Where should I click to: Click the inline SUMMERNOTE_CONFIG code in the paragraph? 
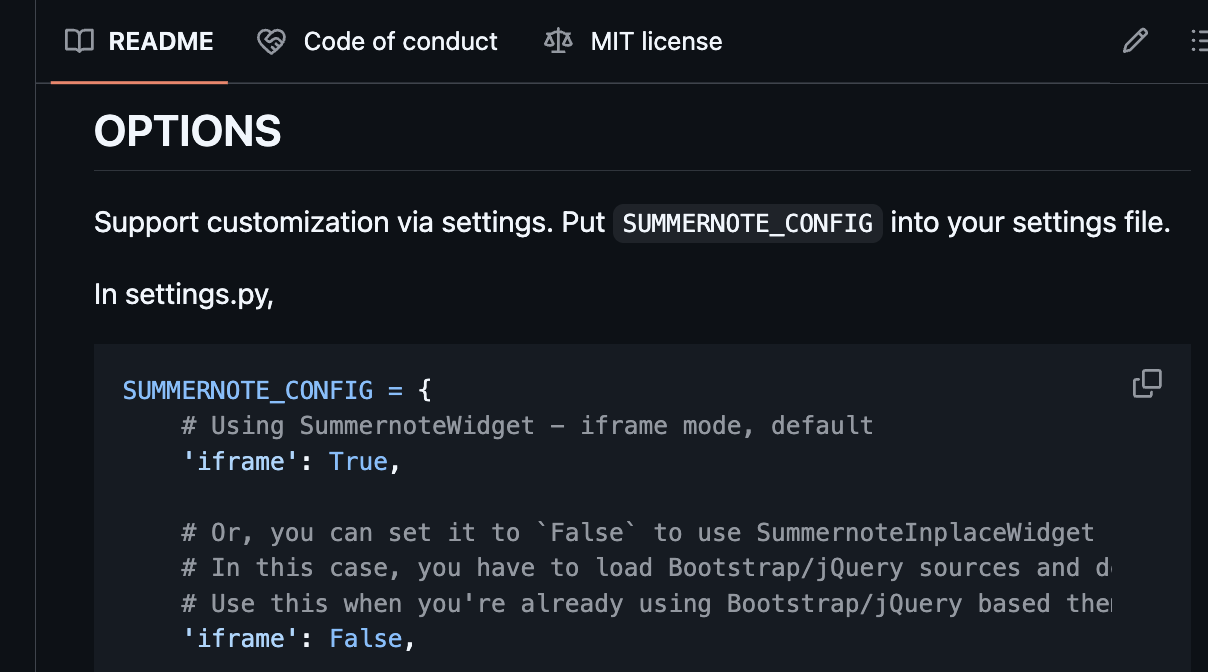(x=747, y=223)
